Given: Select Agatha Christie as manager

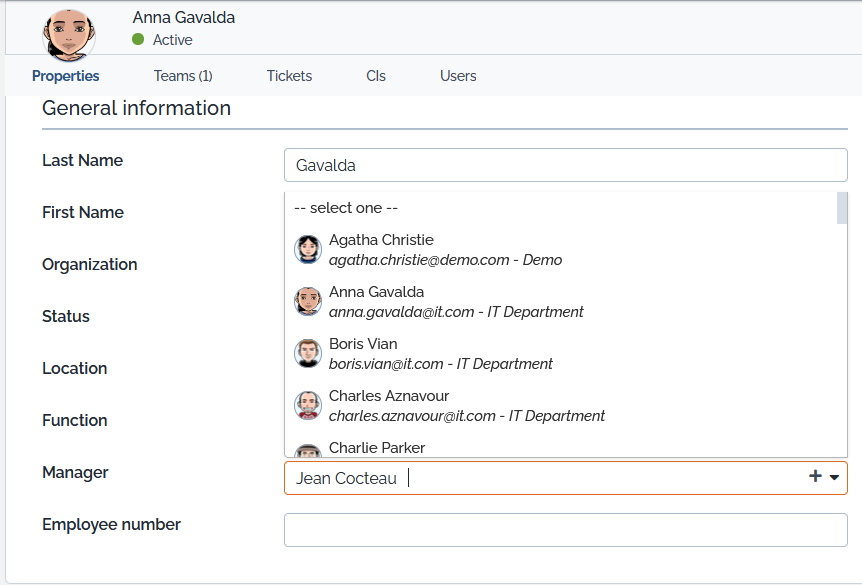Looking at the screenshot, I should 445,250.
